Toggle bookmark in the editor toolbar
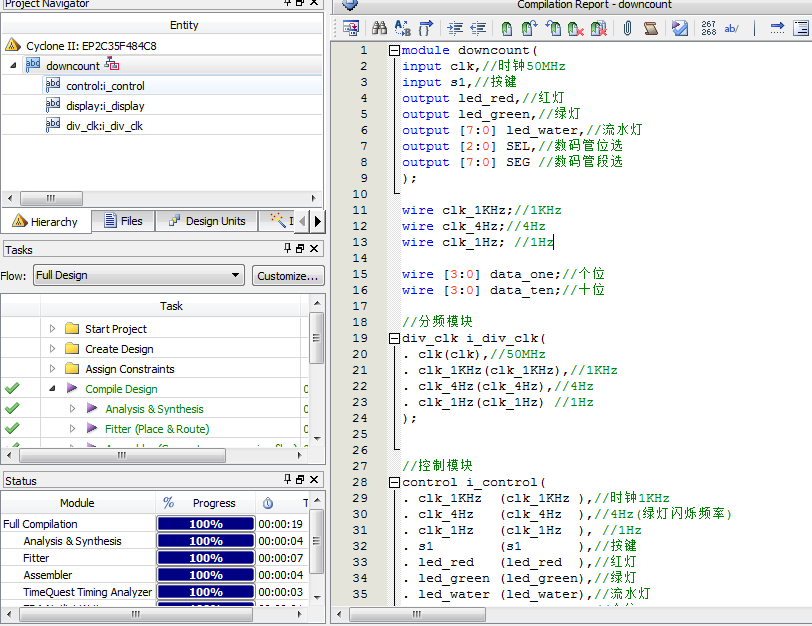This screenshot has height=626, width=812. pyautogui.click(x=507, y=28)
